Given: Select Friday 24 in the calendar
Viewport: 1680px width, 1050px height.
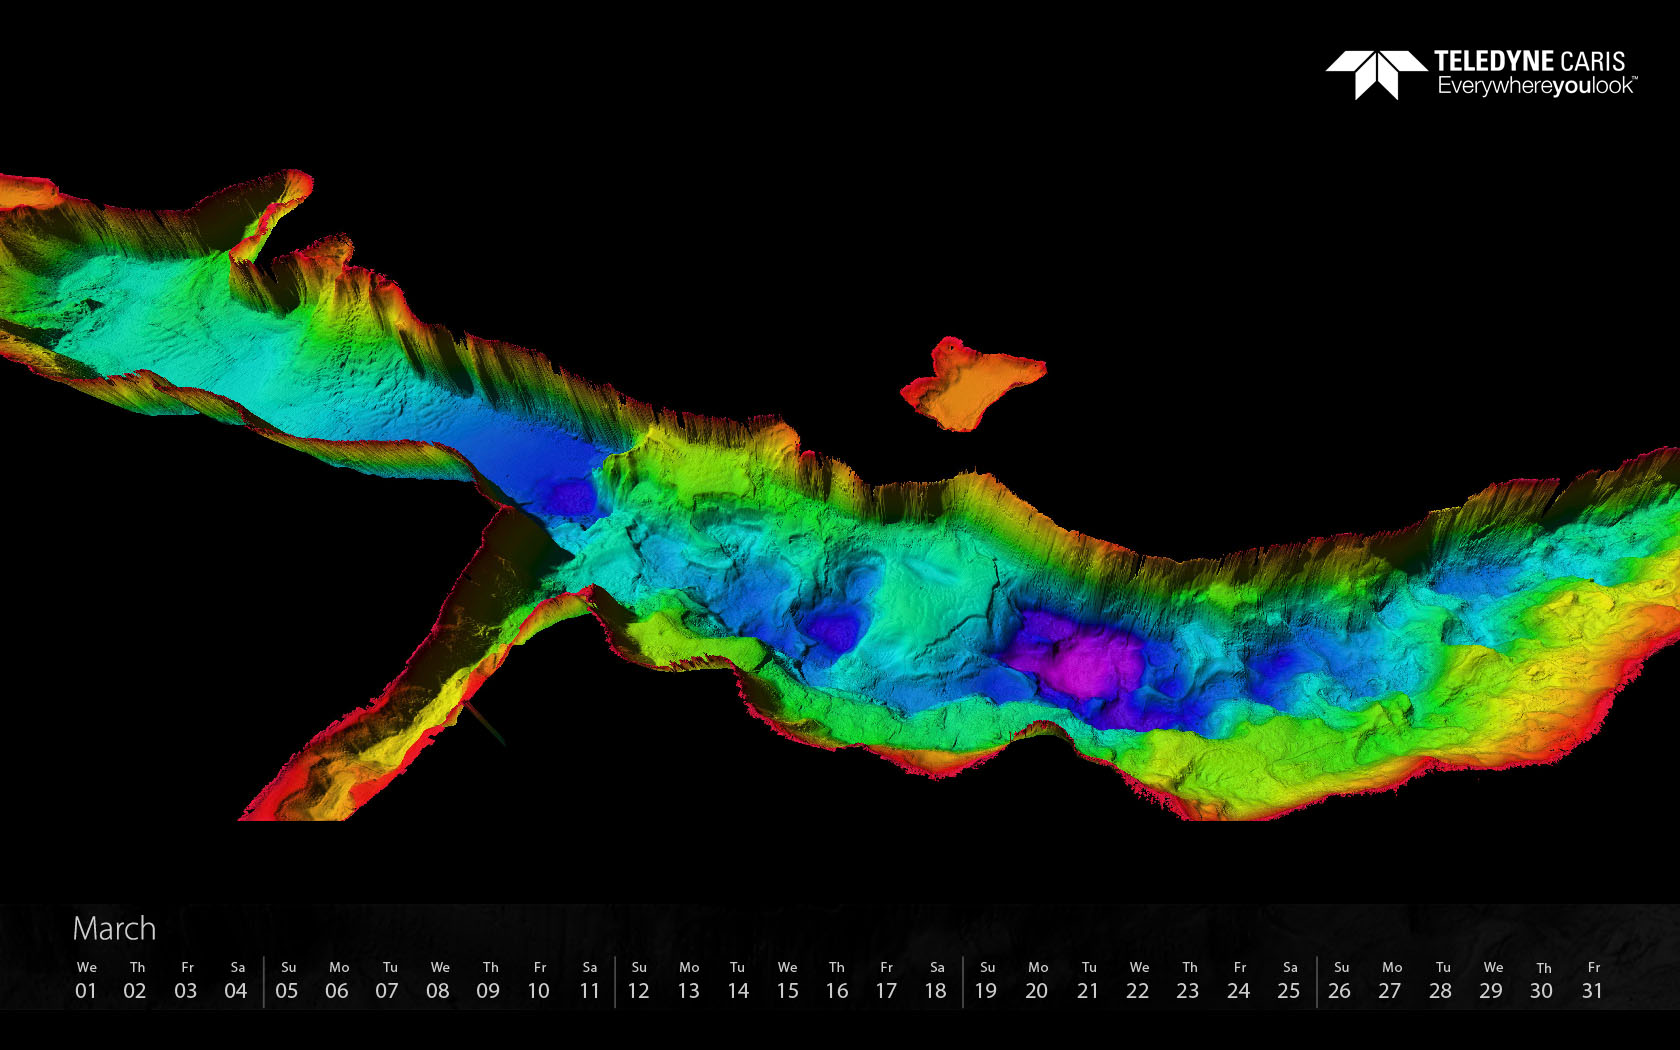Looking at the screenshot, I should click(x=1239, y=981).
